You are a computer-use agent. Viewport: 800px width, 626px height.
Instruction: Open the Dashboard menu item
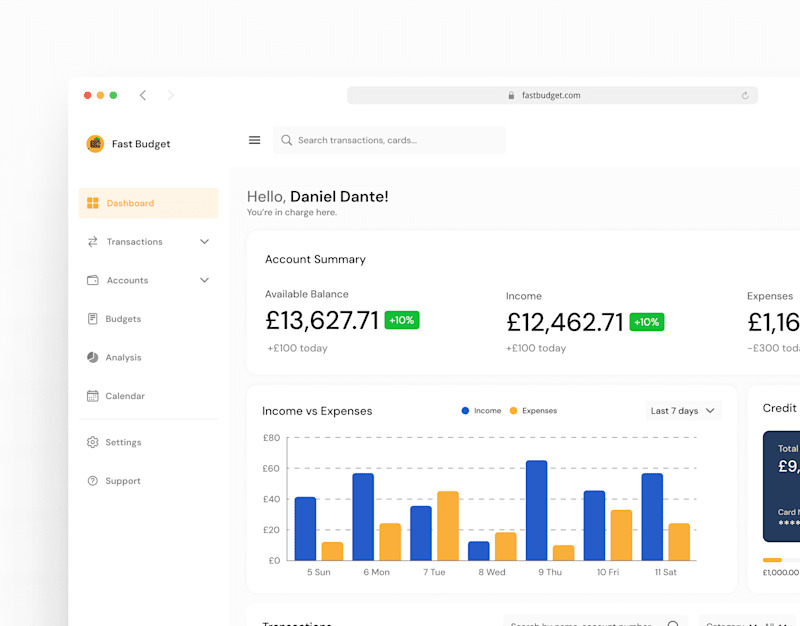[148, 203]
